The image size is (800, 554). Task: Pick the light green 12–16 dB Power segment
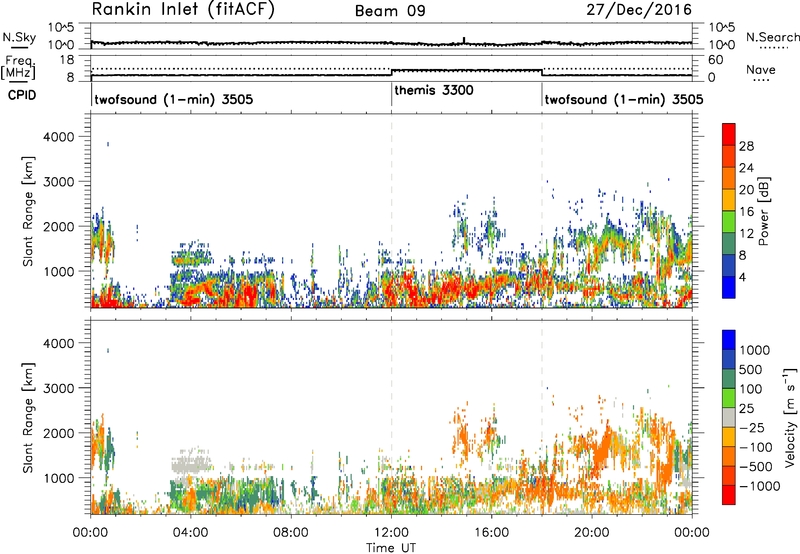tap(729, 222)
